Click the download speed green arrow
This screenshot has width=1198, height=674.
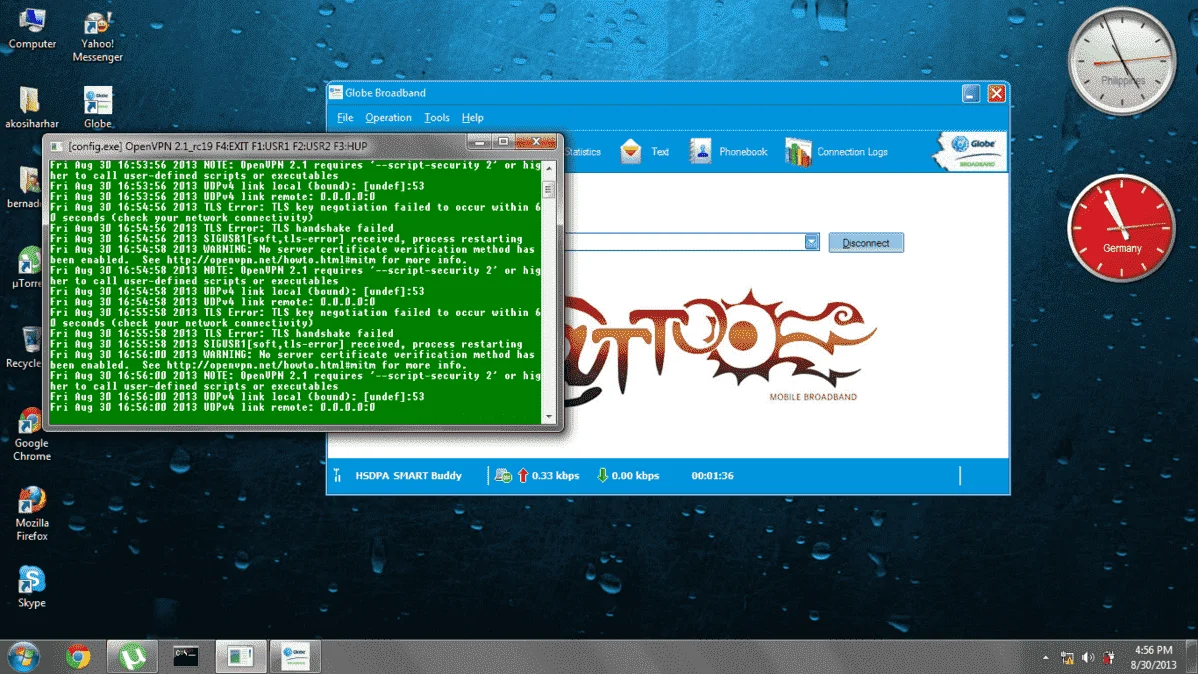[602, 475]
